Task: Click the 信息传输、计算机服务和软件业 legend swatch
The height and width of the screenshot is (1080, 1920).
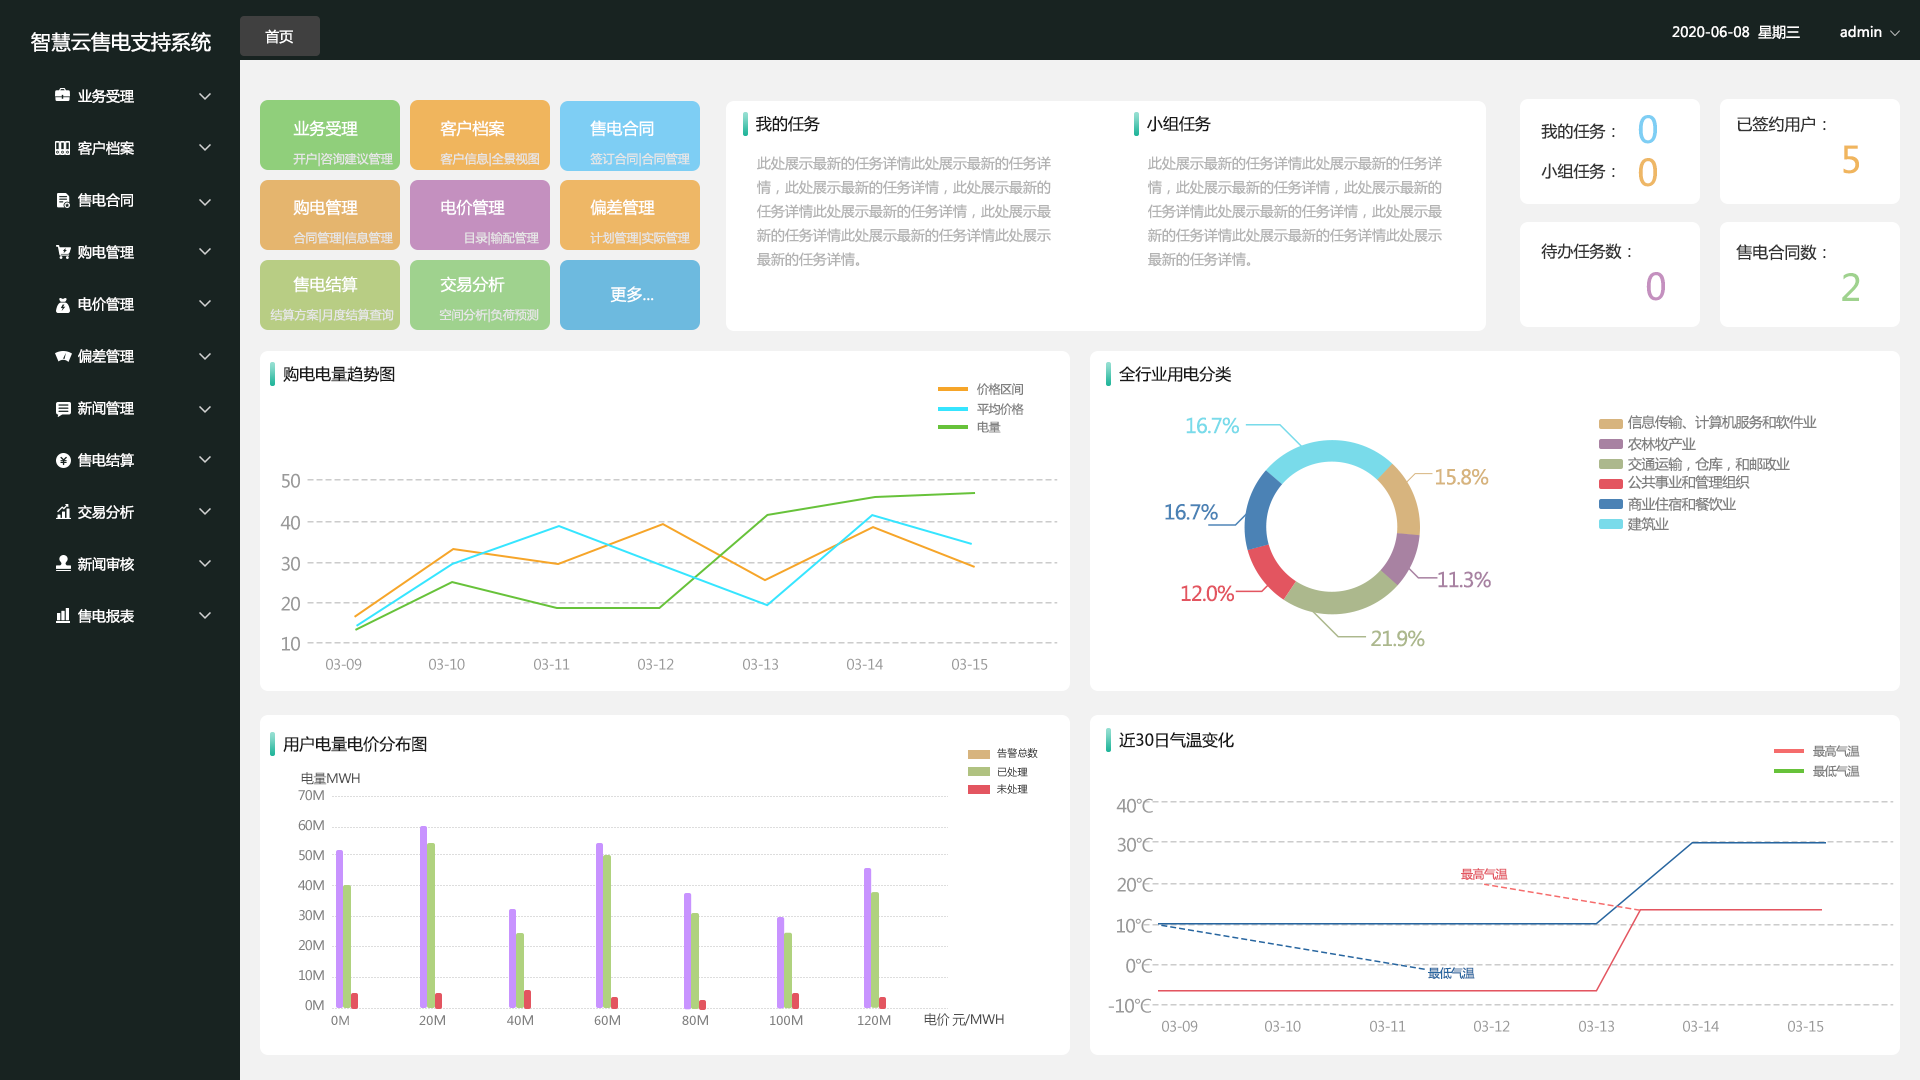Action: (1610, 423)
